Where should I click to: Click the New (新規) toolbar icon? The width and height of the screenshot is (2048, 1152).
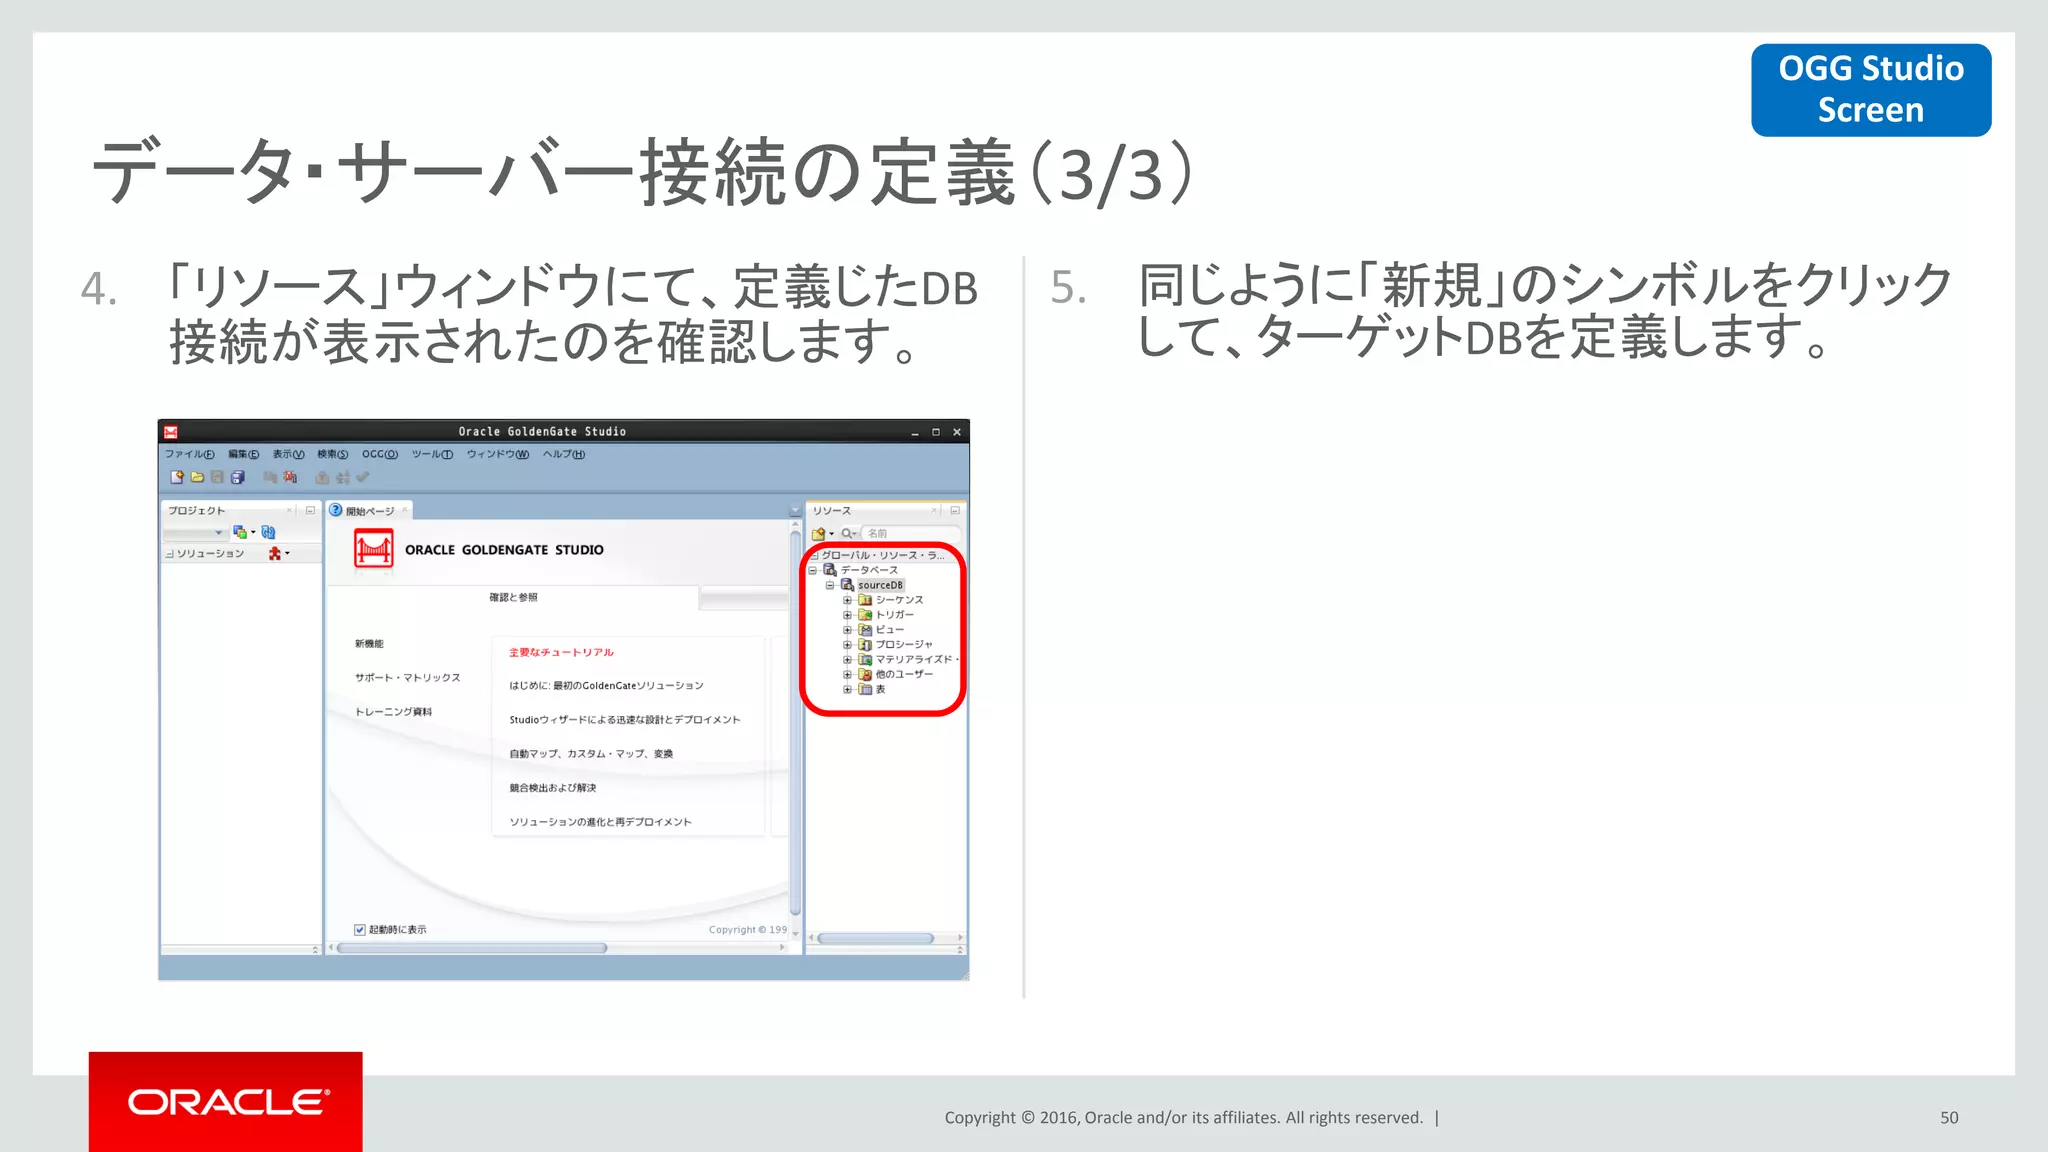(x=177, y=477)
